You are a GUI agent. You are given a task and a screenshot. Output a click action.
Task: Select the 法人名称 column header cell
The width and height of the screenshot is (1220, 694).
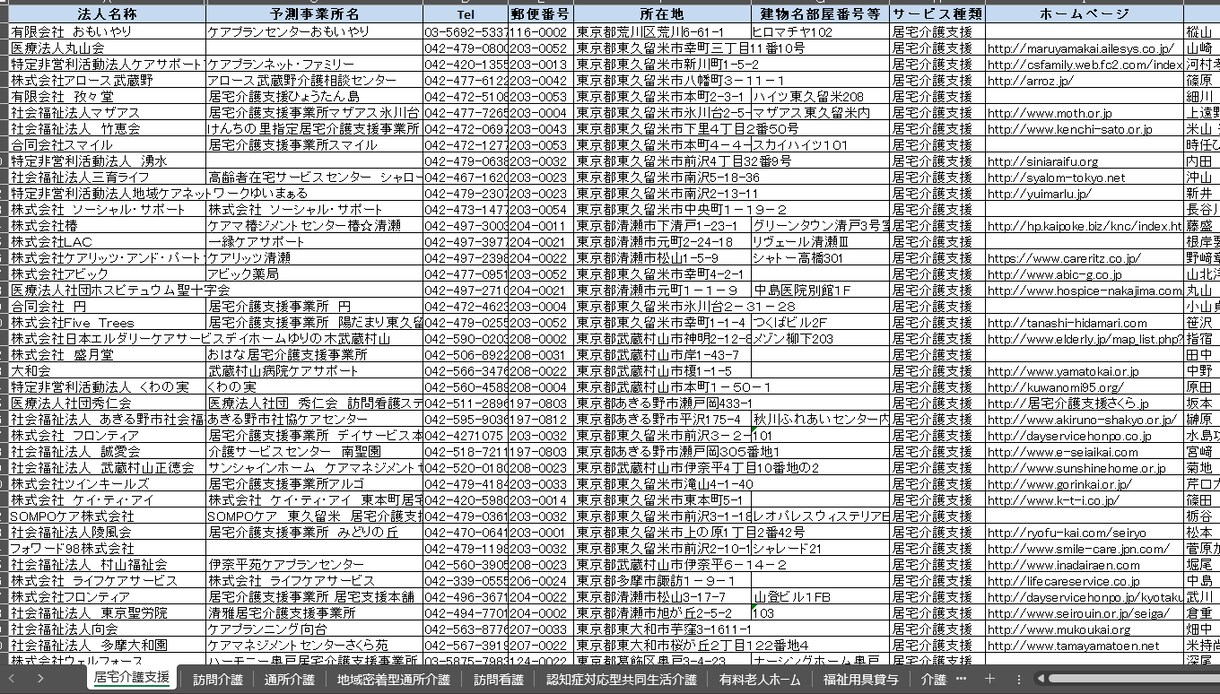coord(108,15)
